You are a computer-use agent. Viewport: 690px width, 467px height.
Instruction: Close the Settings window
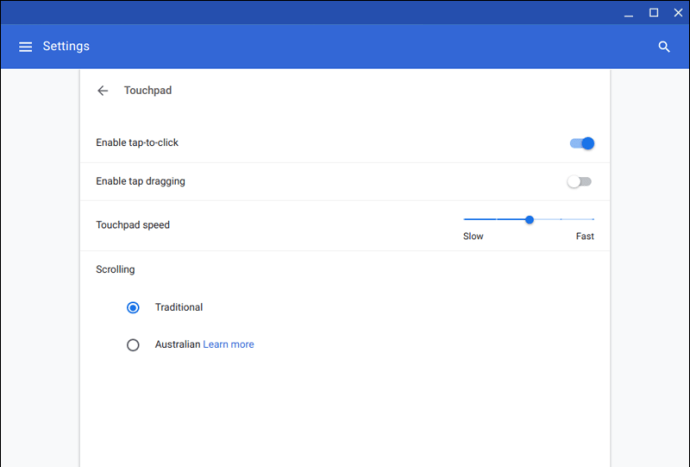pos(678,13)
